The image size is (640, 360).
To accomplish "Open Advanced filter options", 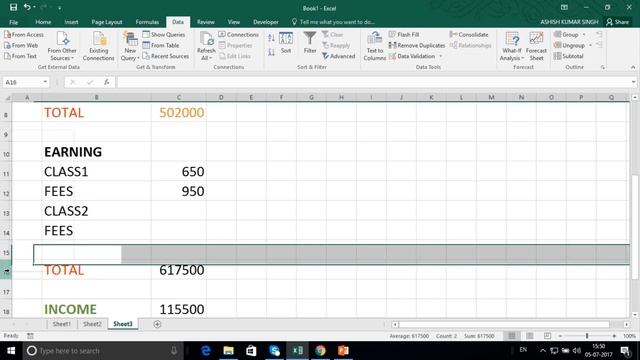I will (338, 56).
